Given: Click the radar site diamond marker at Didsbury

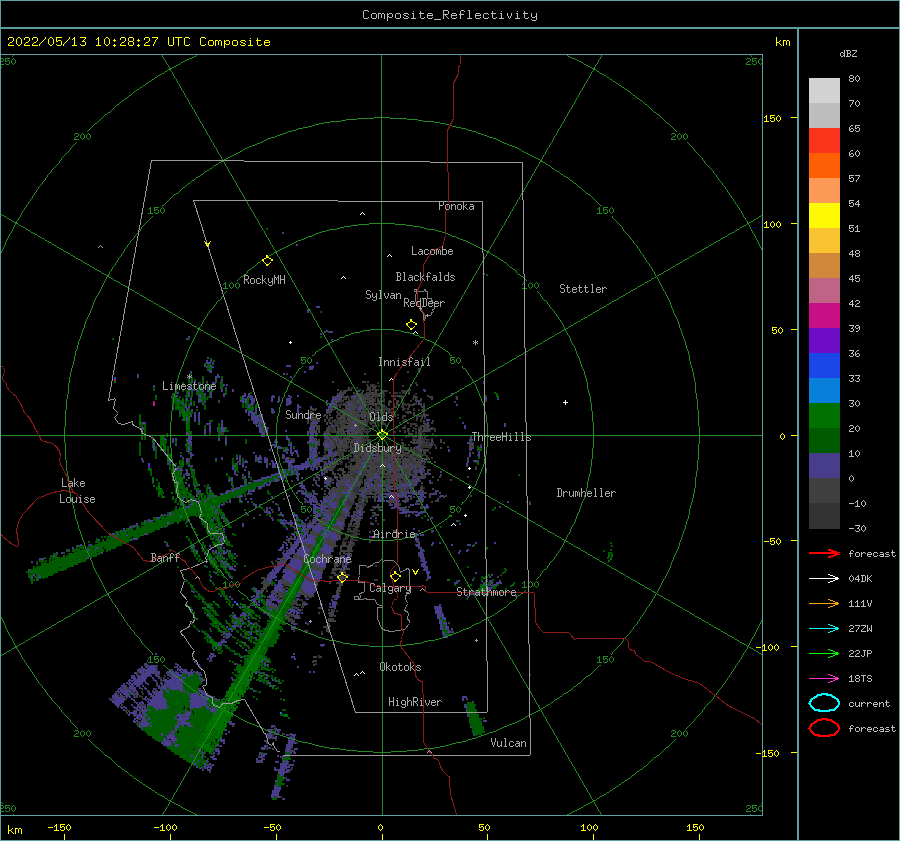Looking at the screenshot, I should [382, 435].
